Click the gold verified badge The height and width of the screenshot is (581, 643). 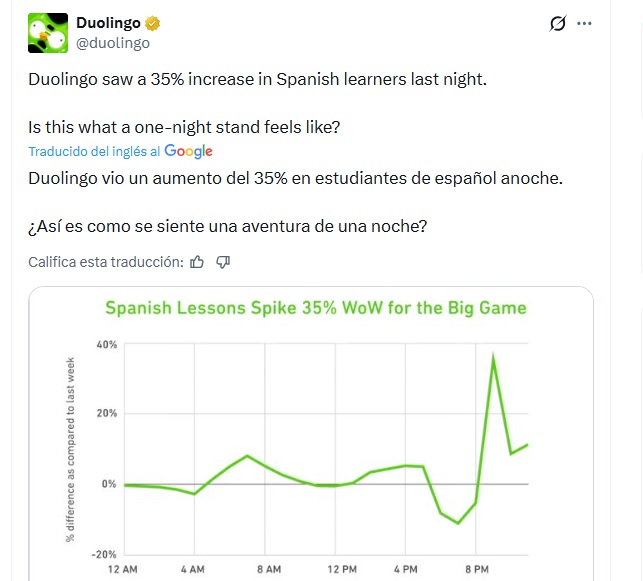154,24
